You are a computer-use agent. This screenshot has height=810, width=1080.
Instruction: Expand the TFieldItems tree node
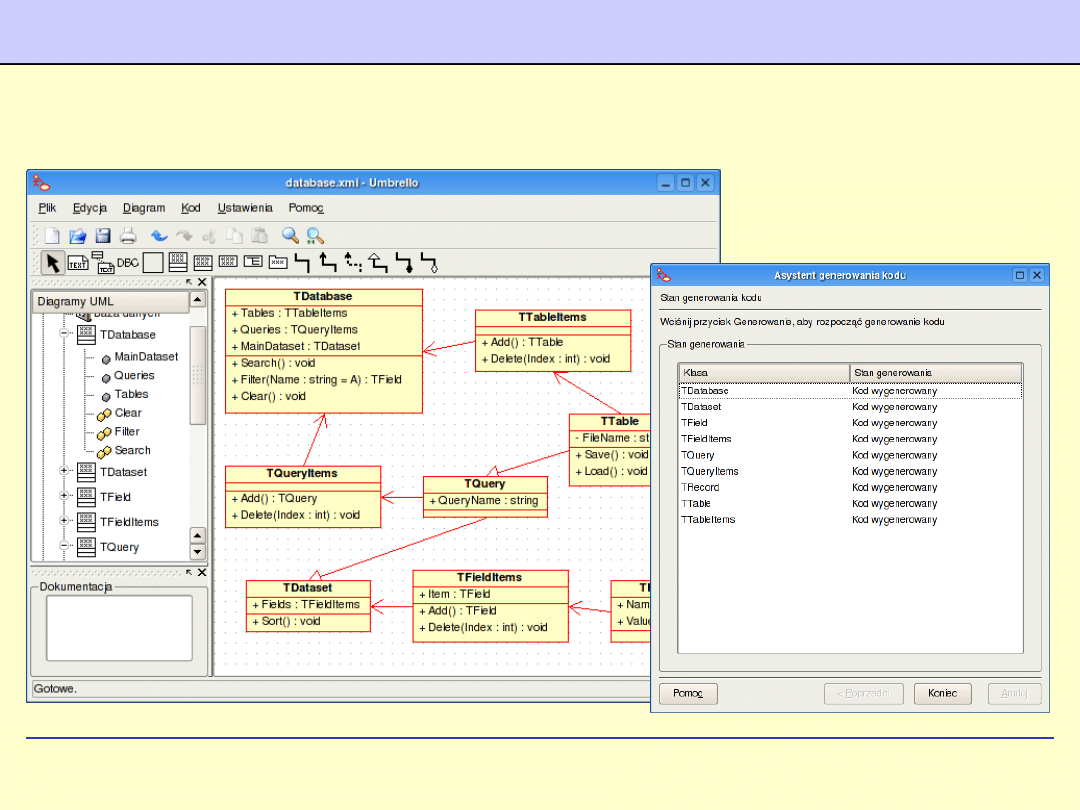pos(65,521)
